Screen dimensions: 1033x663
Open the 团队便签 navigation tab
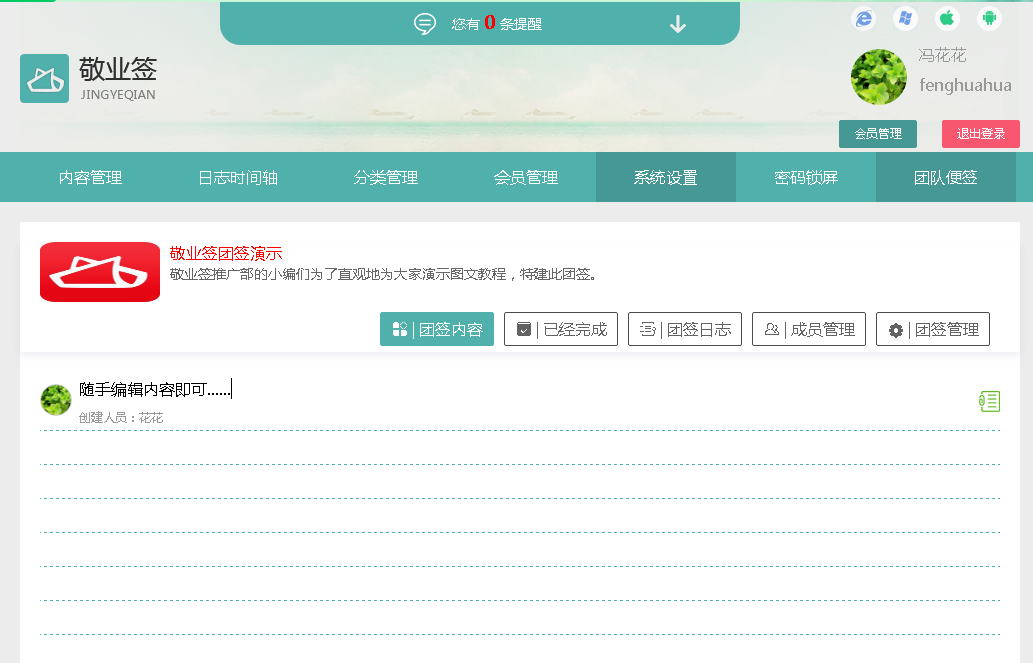945,177
